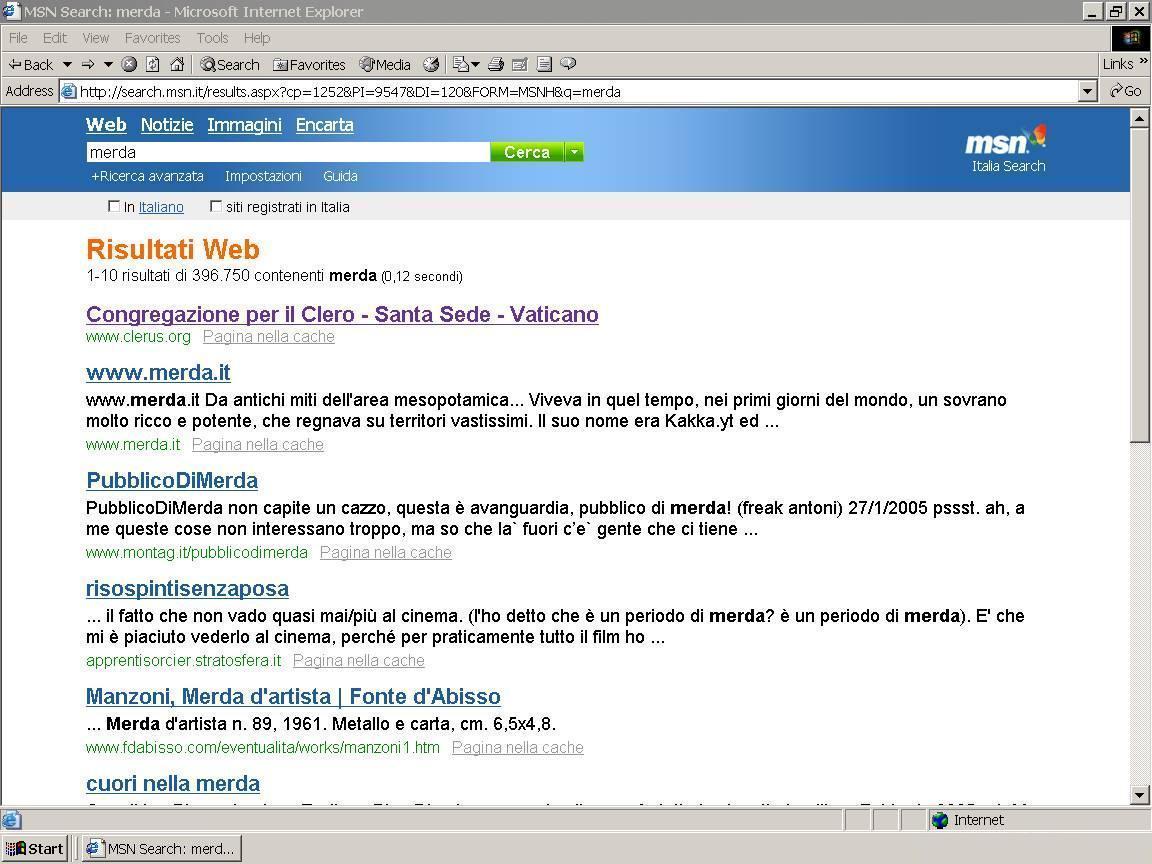Image resolution: width=1152 pixels, height=864 pixels.
Task: Open cached page for www.montag.it/pubblicodimerda
Action: click(x=386, y=552)
